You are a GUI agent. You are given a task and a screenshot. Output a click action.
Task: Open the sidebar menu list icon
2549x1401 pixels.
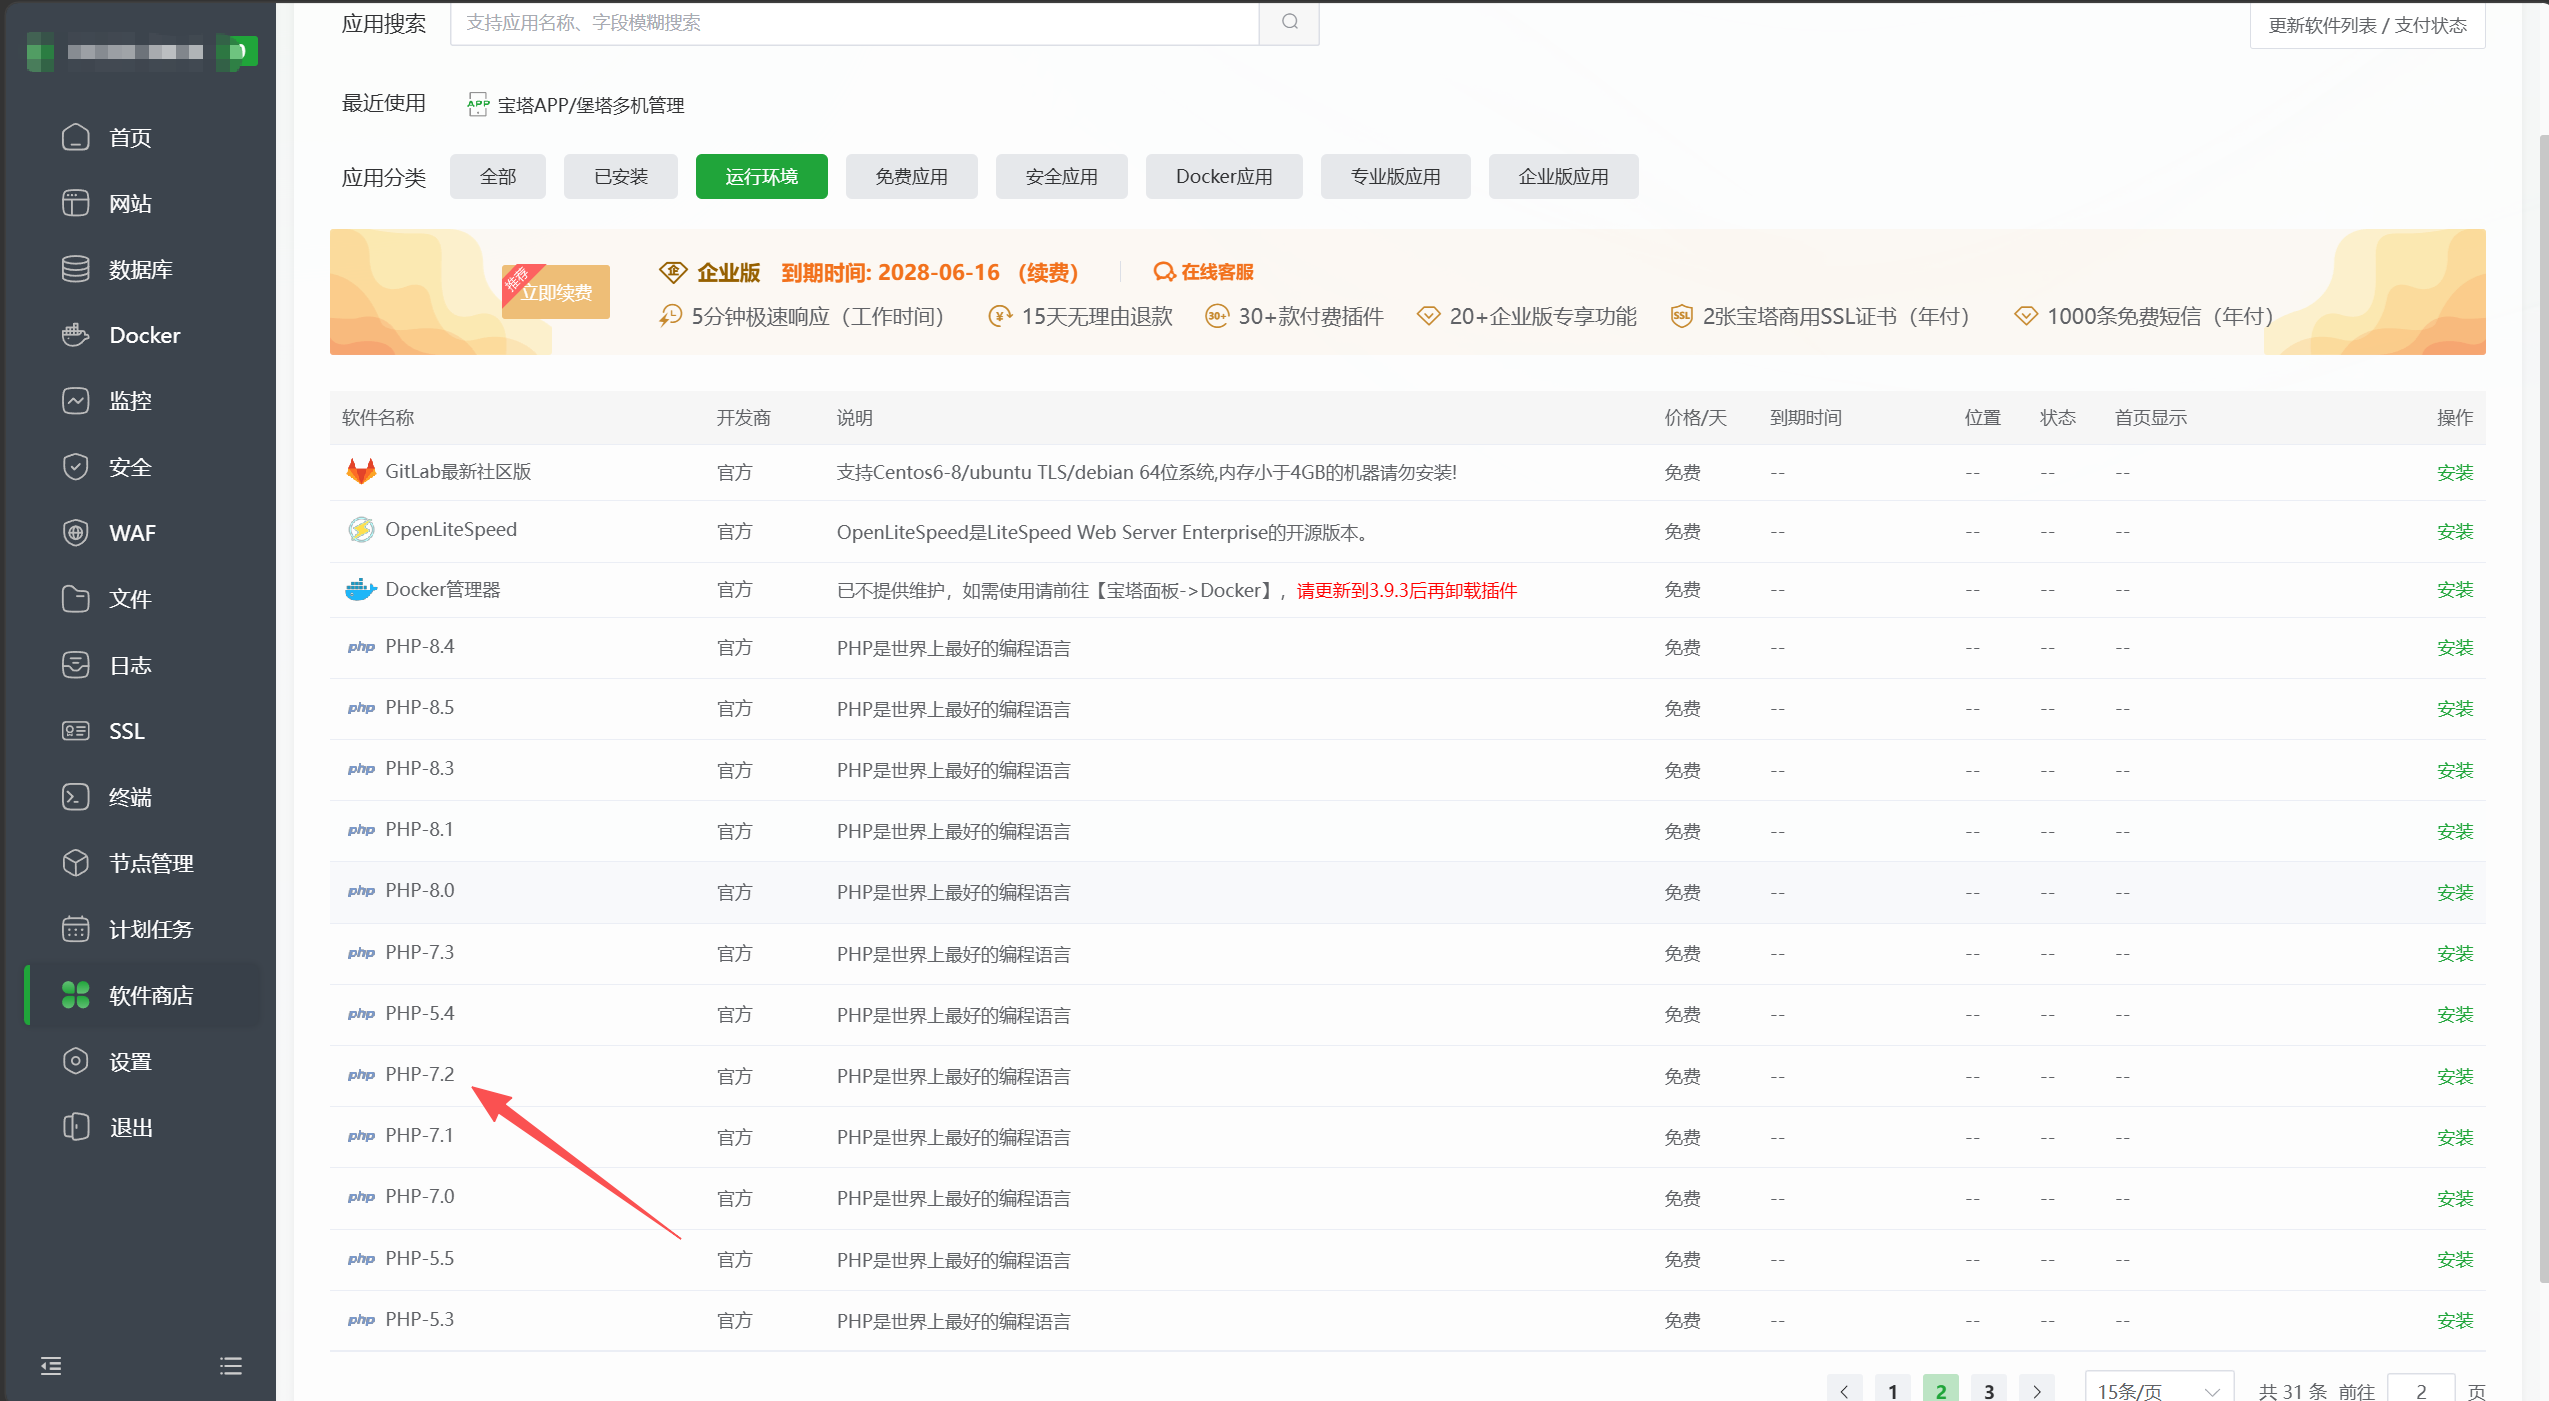[231, 1366]
